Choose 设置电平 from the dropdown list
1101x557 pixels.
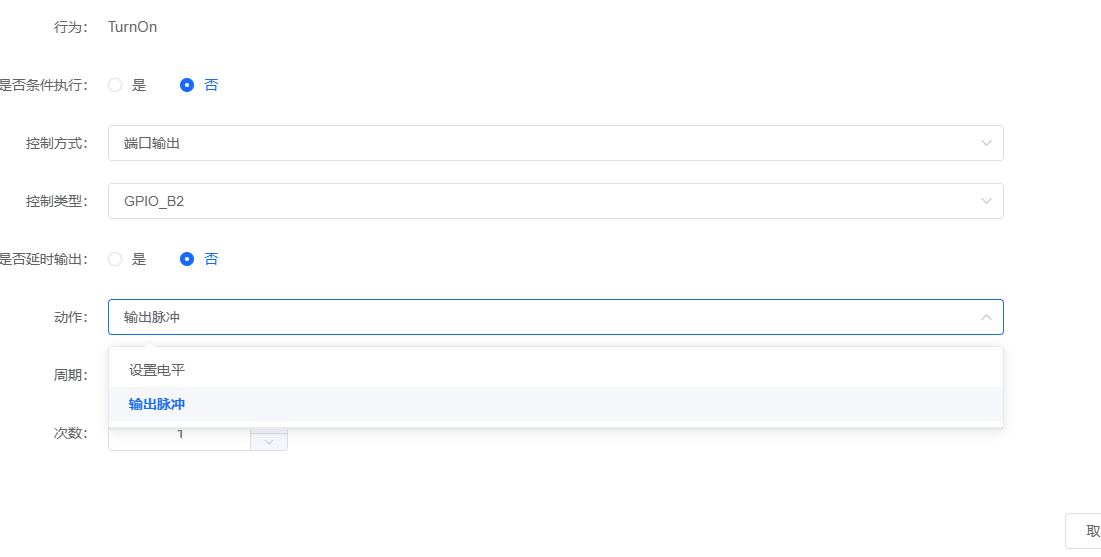[157, 370]
